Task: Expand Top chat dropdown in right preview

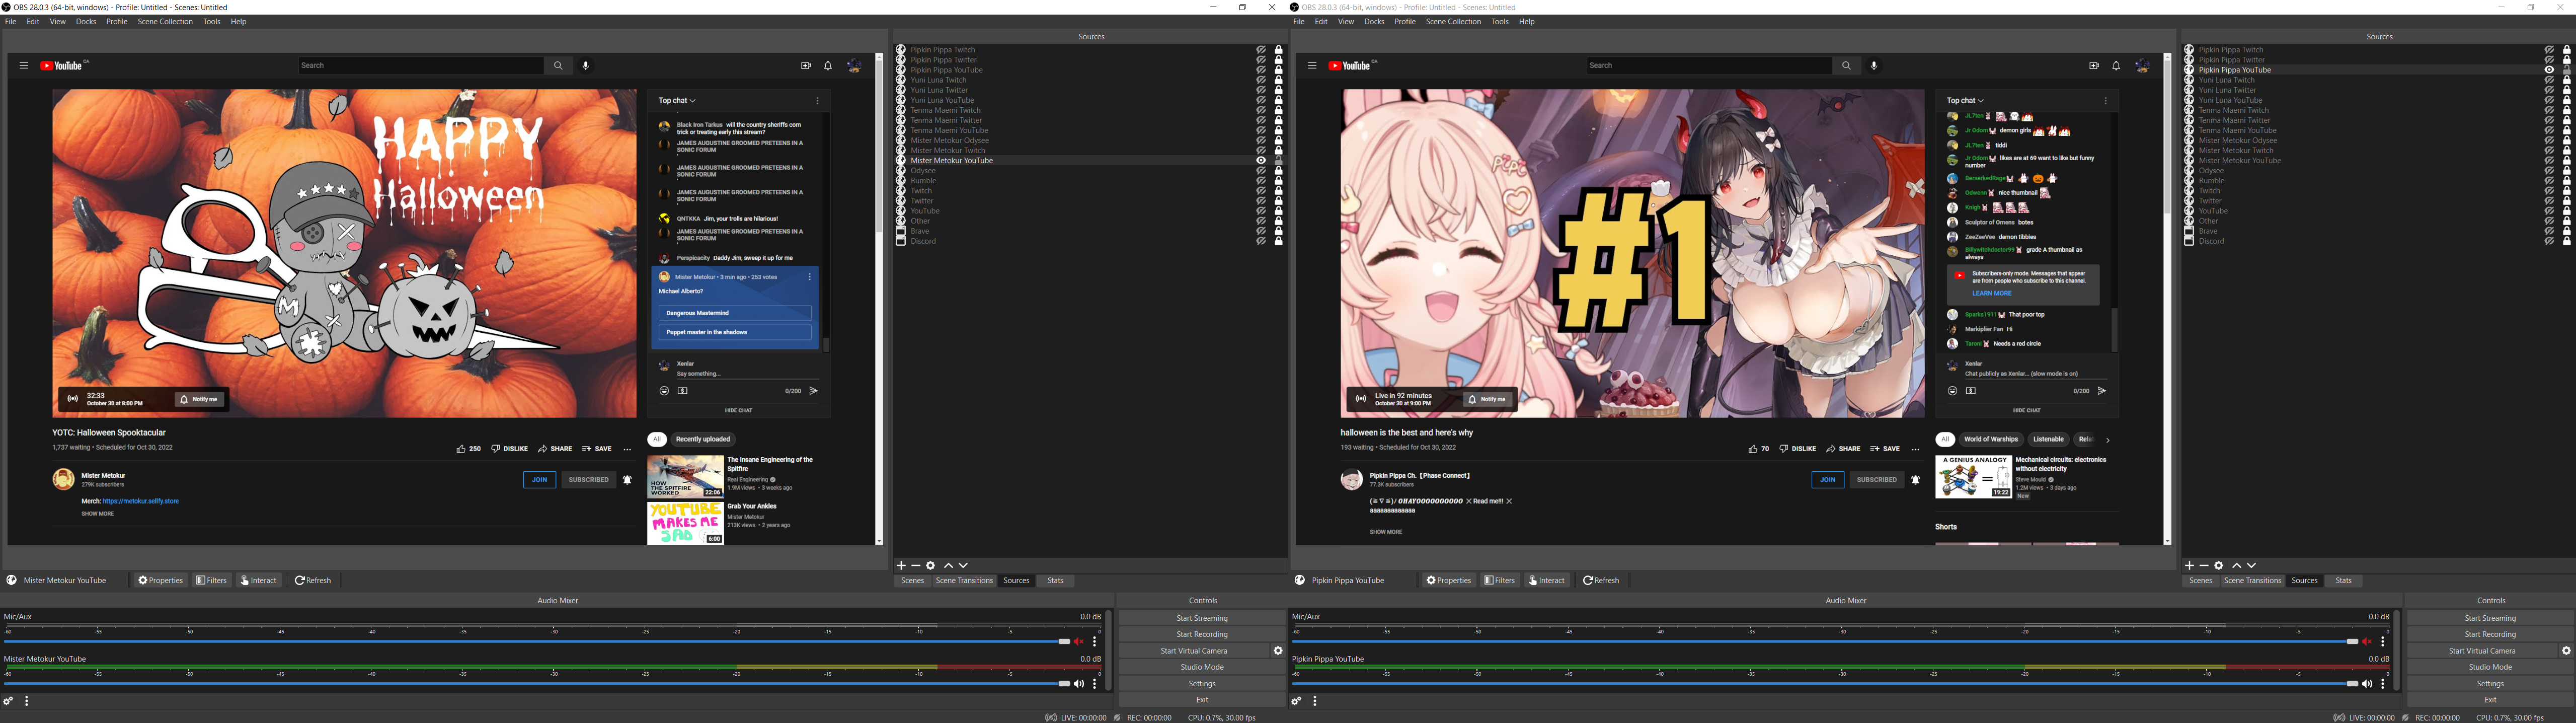Action: tap(1965, 101)
